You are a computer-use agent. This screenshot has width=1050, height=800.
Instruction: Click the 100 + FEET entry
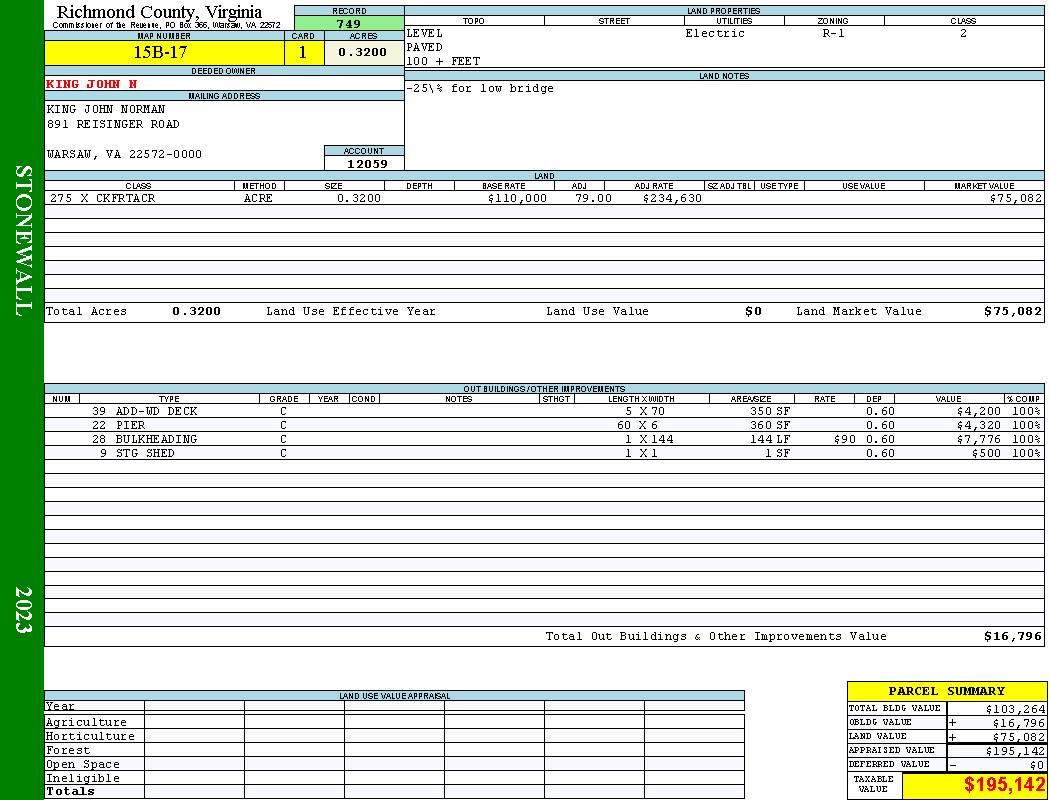[x=443, y=62]
